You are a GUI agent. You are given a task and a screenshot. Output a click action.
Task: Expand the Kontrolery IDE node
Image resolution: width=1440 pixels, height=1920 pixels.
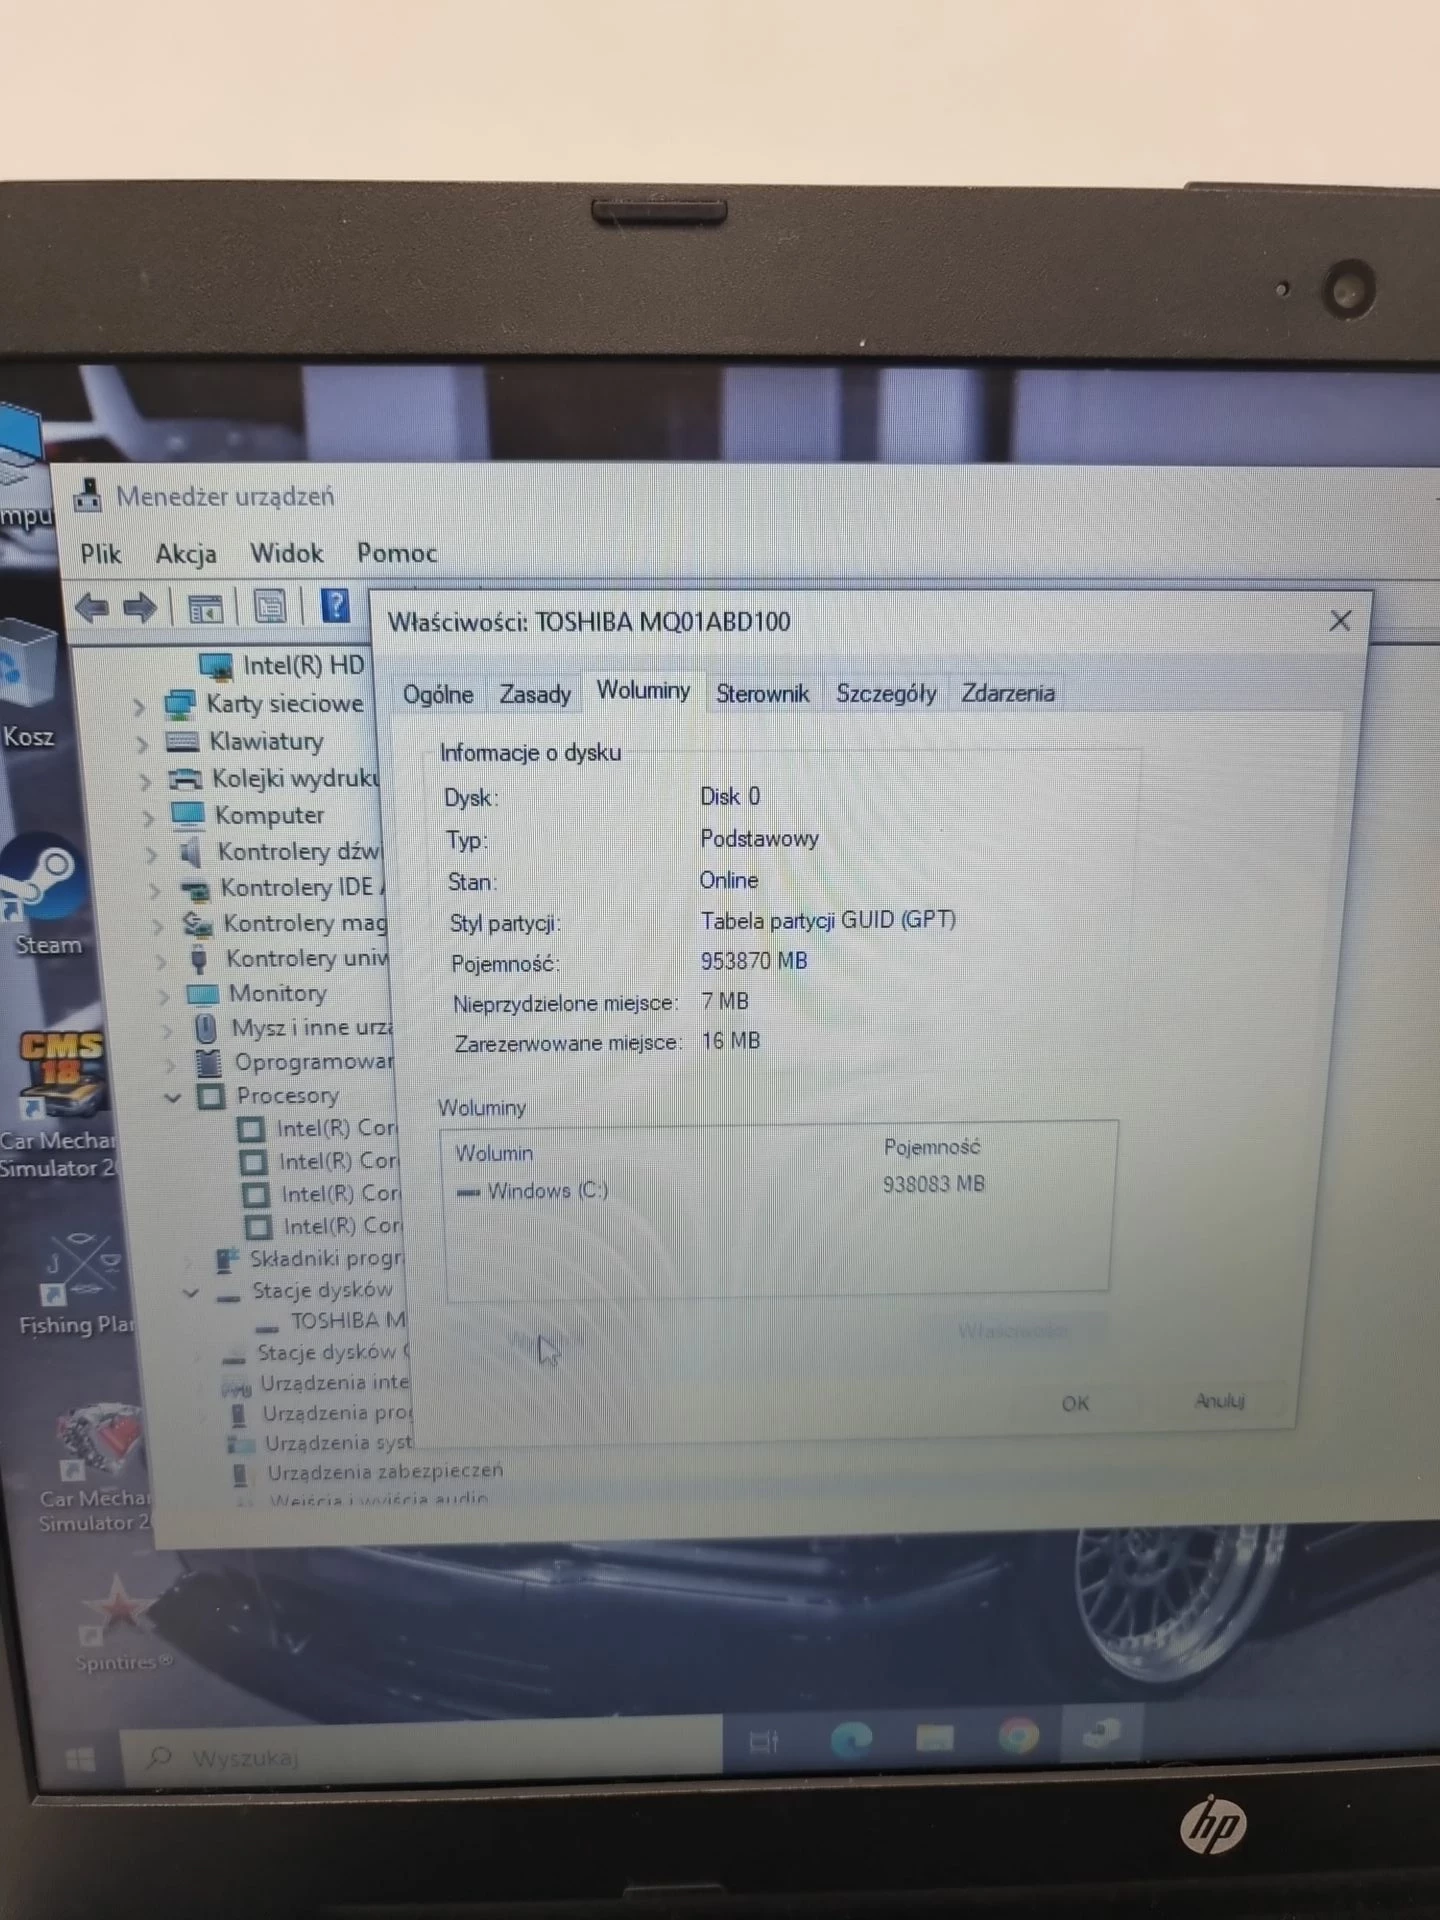154,890
